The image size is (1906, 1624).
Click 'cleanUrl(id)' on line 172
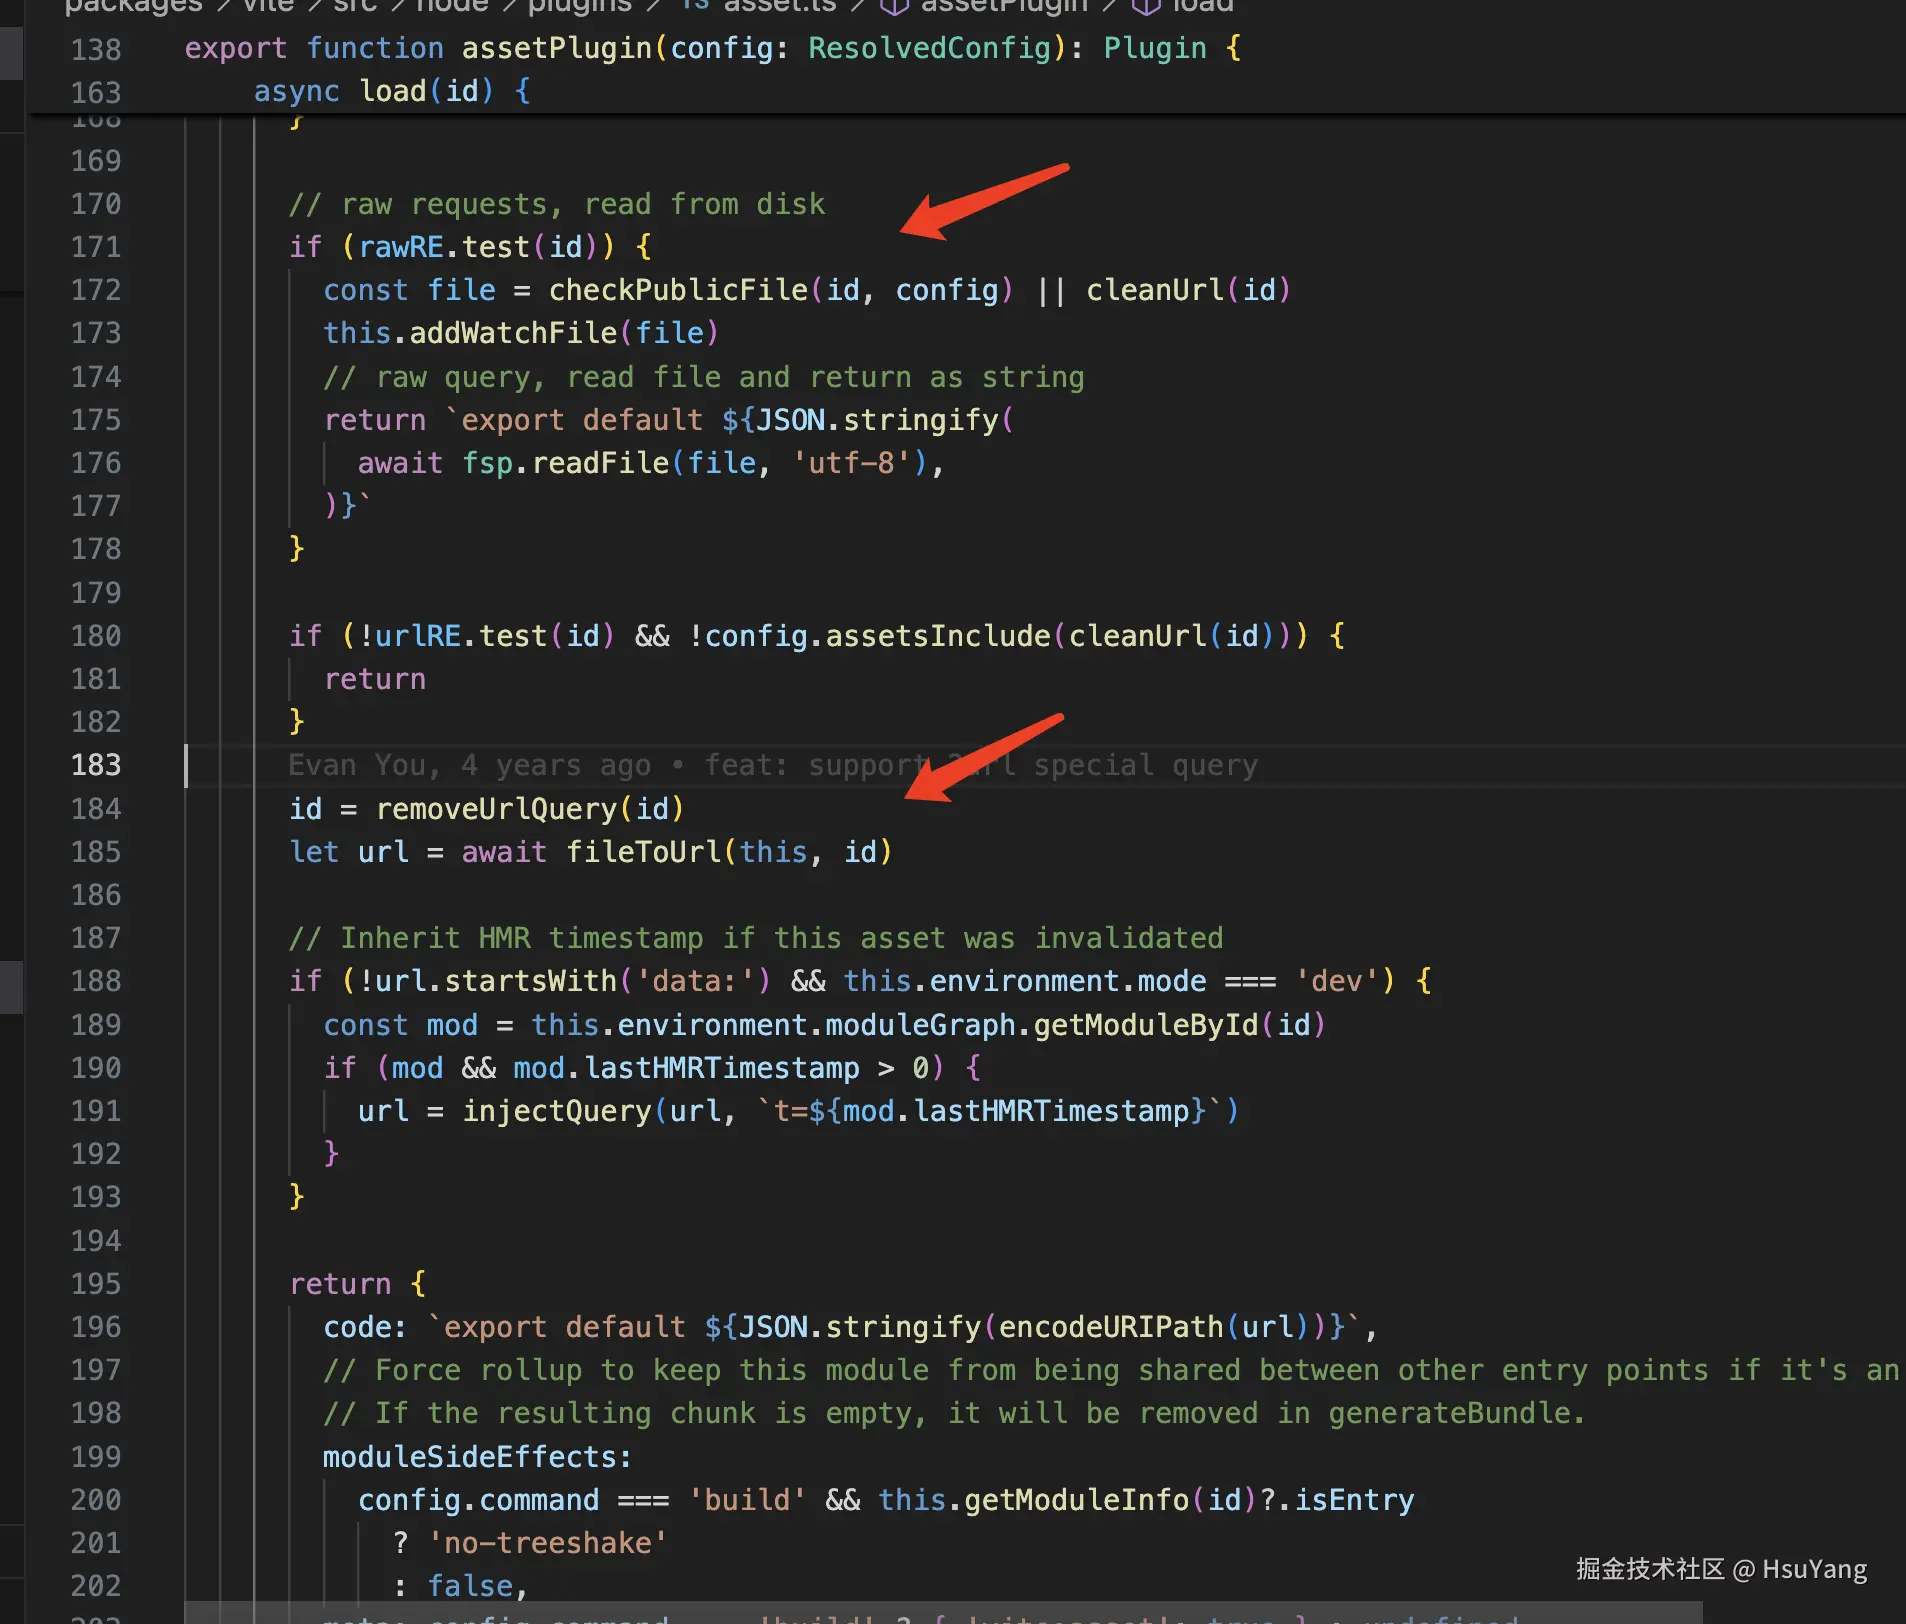click(x=1188, y=290)
